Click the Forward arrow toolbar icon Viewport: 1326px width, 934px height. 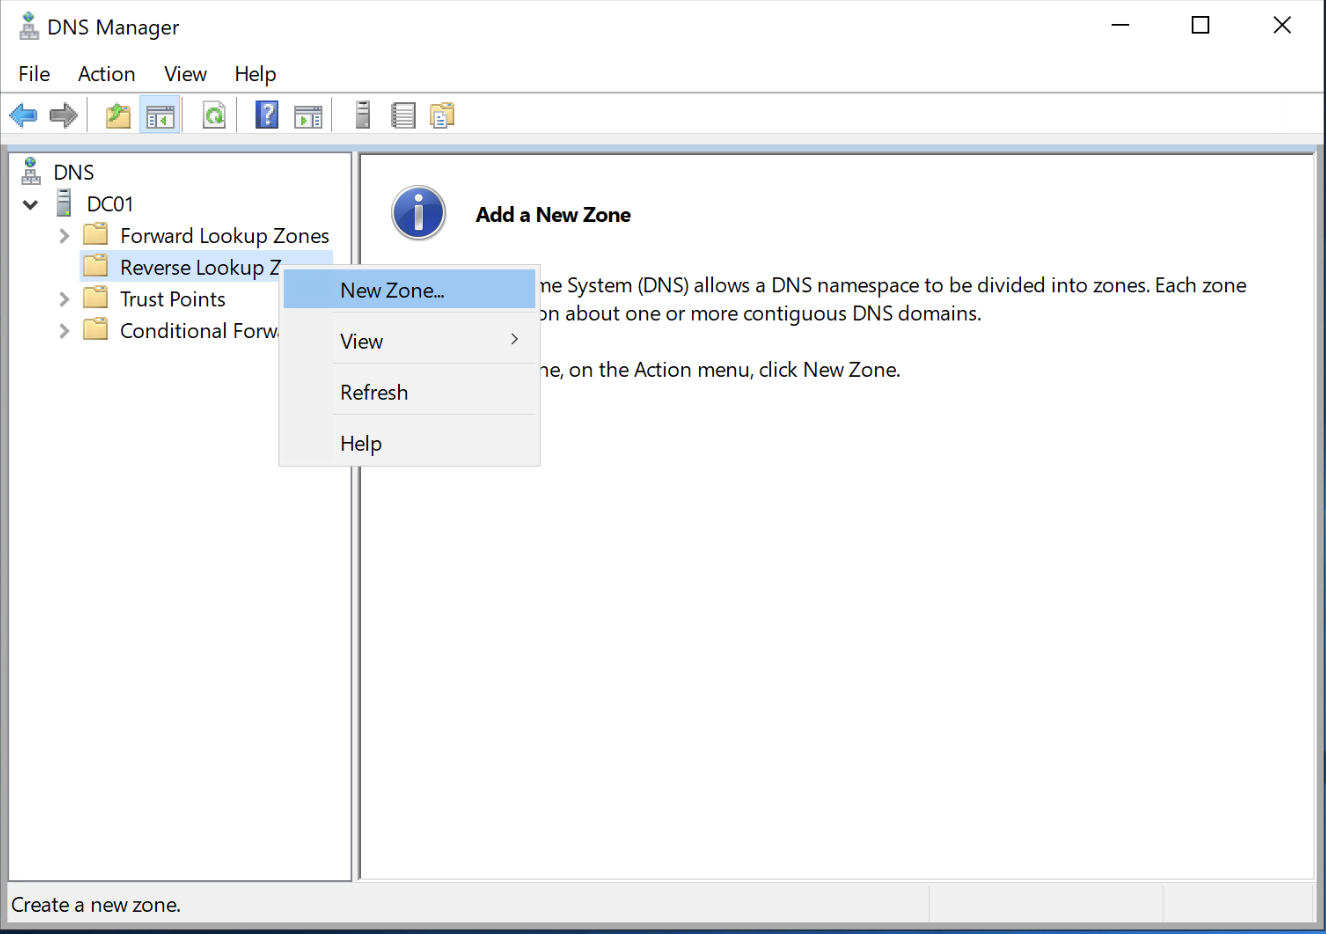(x=64, y=116)
